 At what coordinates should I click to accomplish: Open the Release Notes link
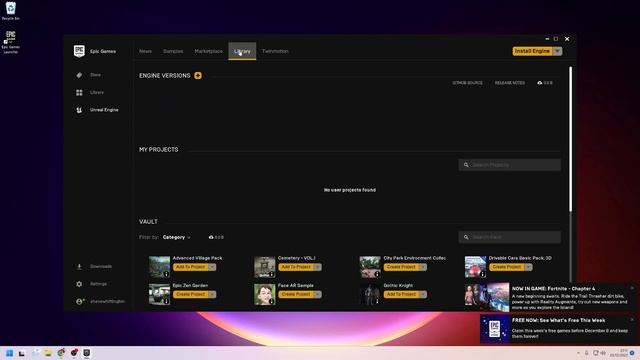pyautogui.click(x=510, y=83)
